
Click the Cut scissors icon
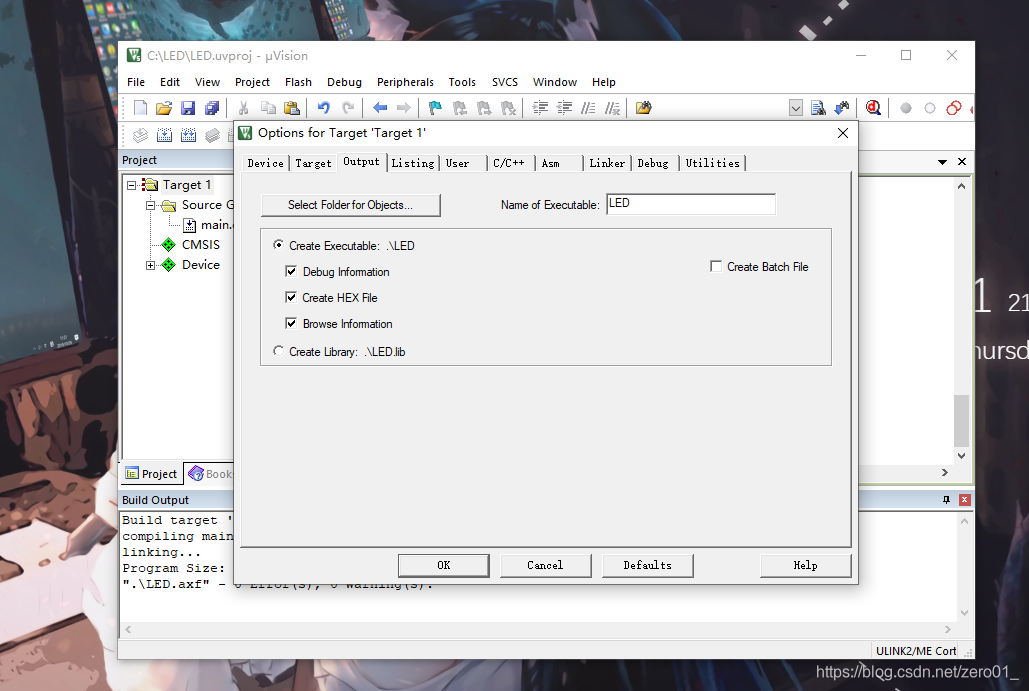(x=243, y=108)
